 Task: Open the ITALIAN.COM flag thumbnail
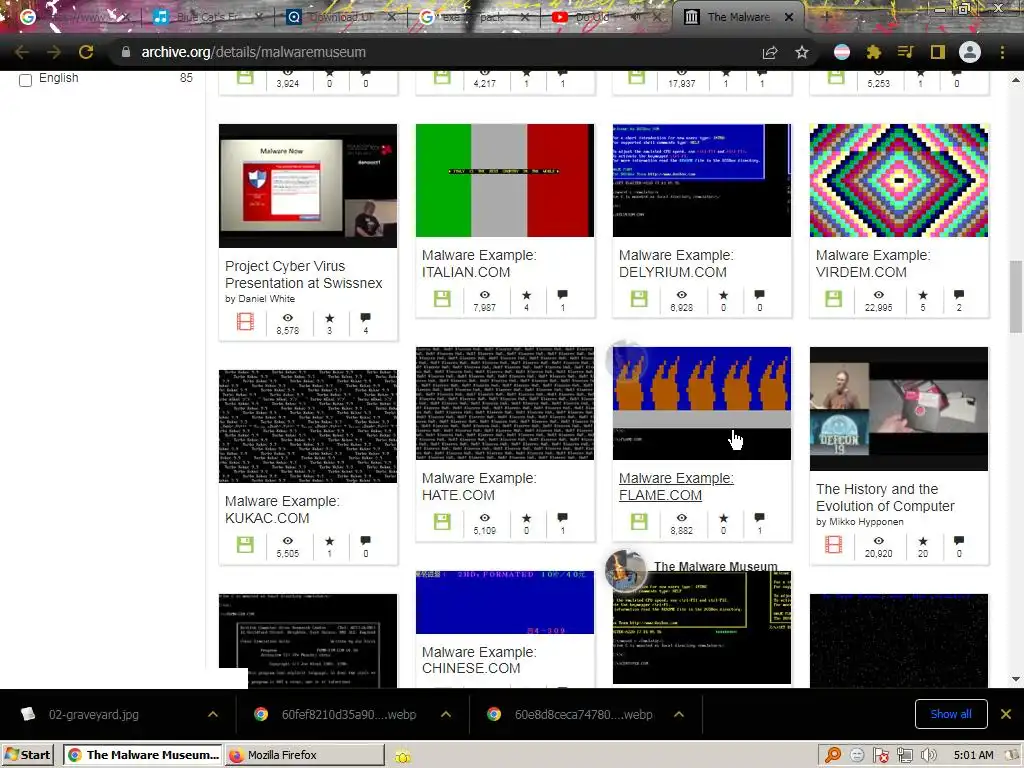point(505,180)
